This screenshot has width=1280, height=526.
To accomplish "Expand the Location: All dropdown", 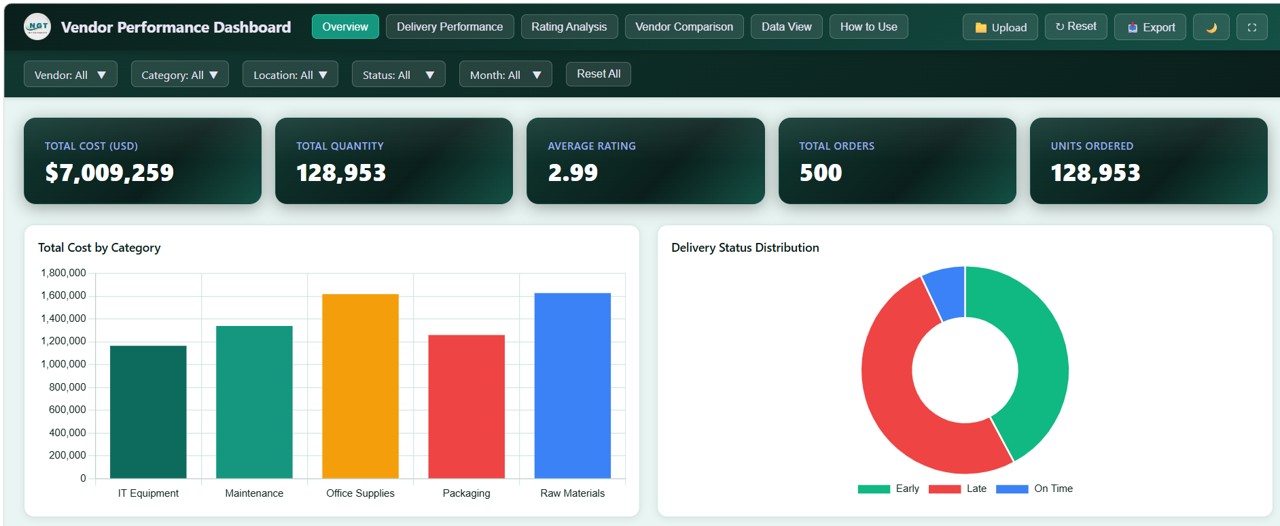I will pyautogui.click(x=290, y=74).
